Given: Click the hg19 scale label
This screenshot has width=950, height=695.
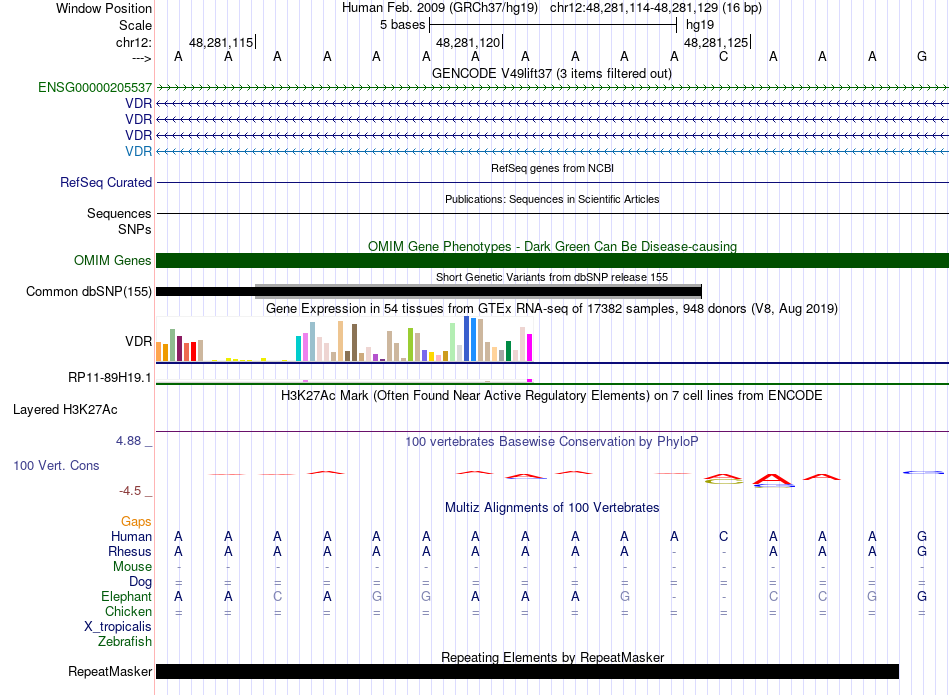Looking at the screenshot, I should [700, 25].
